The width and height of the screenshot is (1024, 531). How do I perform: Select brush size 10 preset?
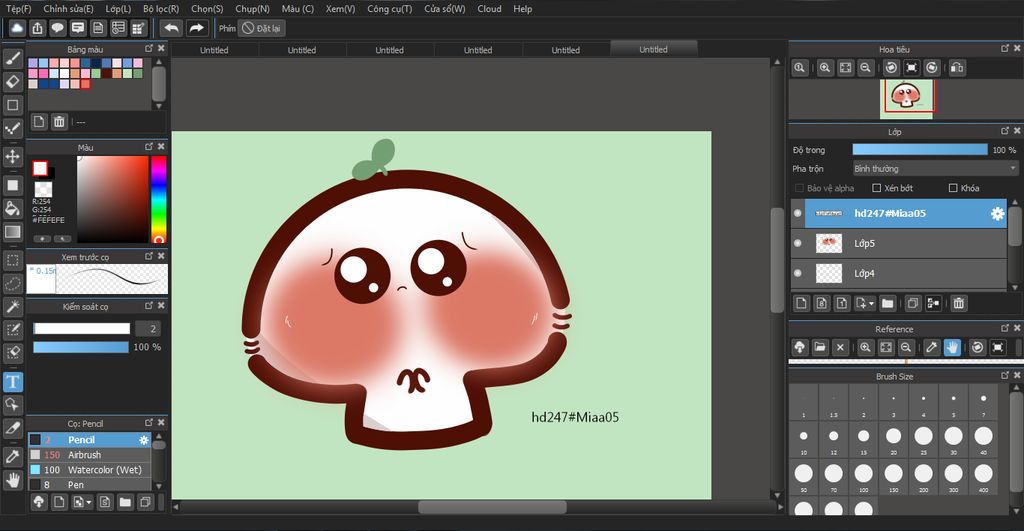(803, 439)
